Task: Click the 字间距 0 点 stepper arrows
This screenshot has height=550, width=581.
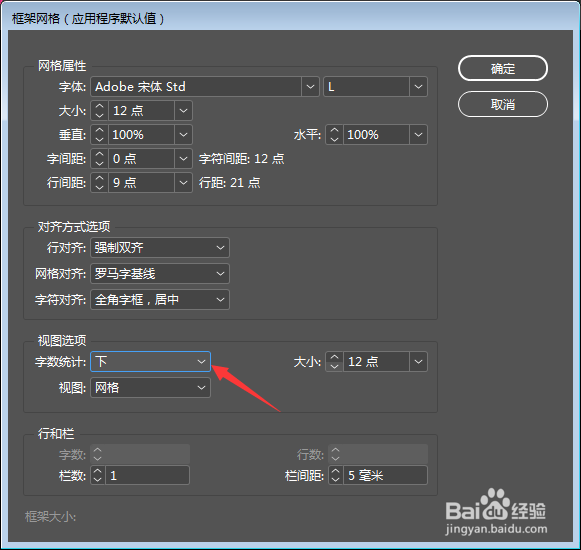Action: [x=99, y=159]
